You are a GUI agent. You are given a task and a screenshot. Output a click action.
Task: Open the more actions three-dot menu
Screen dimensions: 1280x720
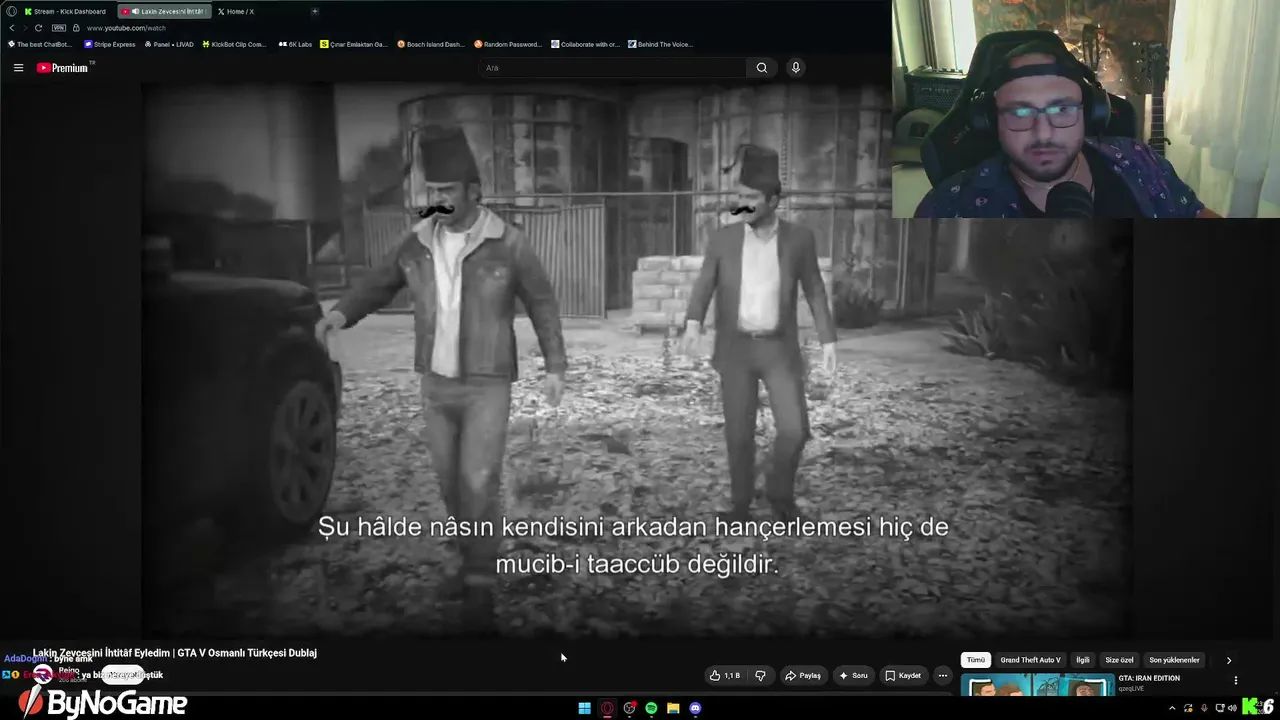(942, 676)
